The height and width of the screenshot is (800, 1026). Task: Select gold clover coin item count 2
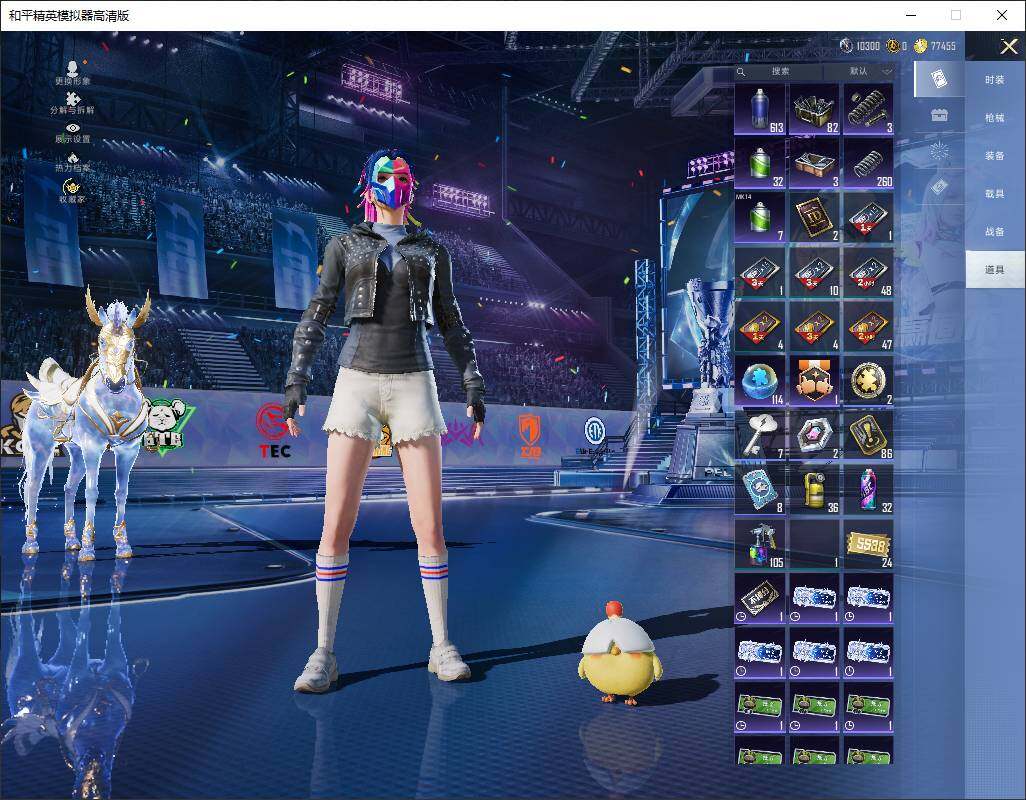(x=868, y=381)
